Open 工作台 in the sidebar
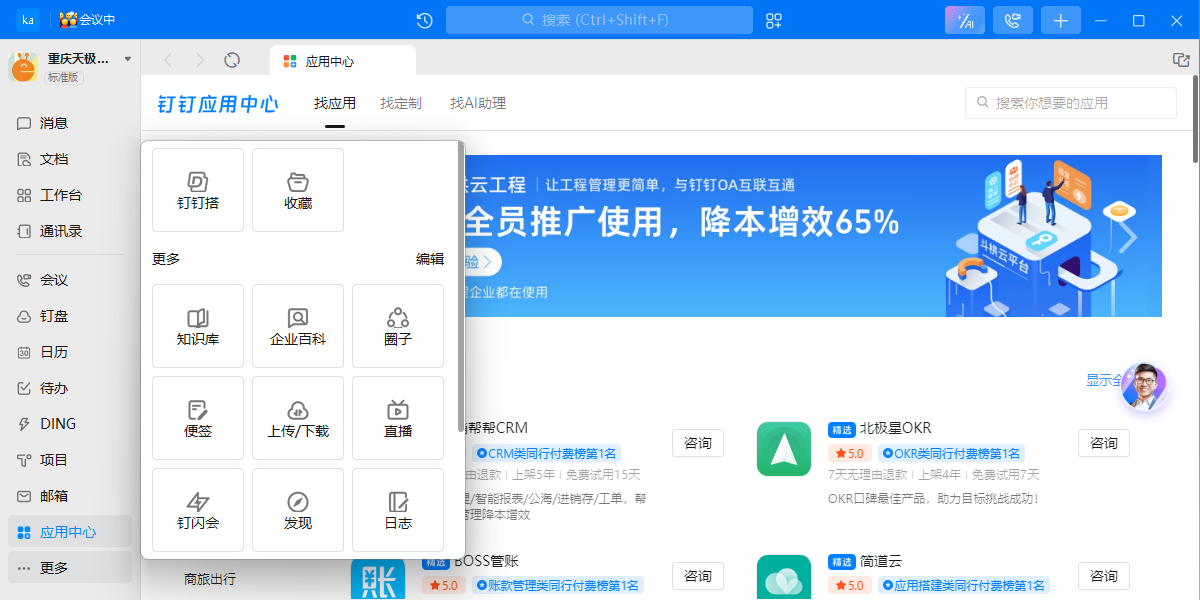Screen dimensions: 1200x600 point(70,195)
